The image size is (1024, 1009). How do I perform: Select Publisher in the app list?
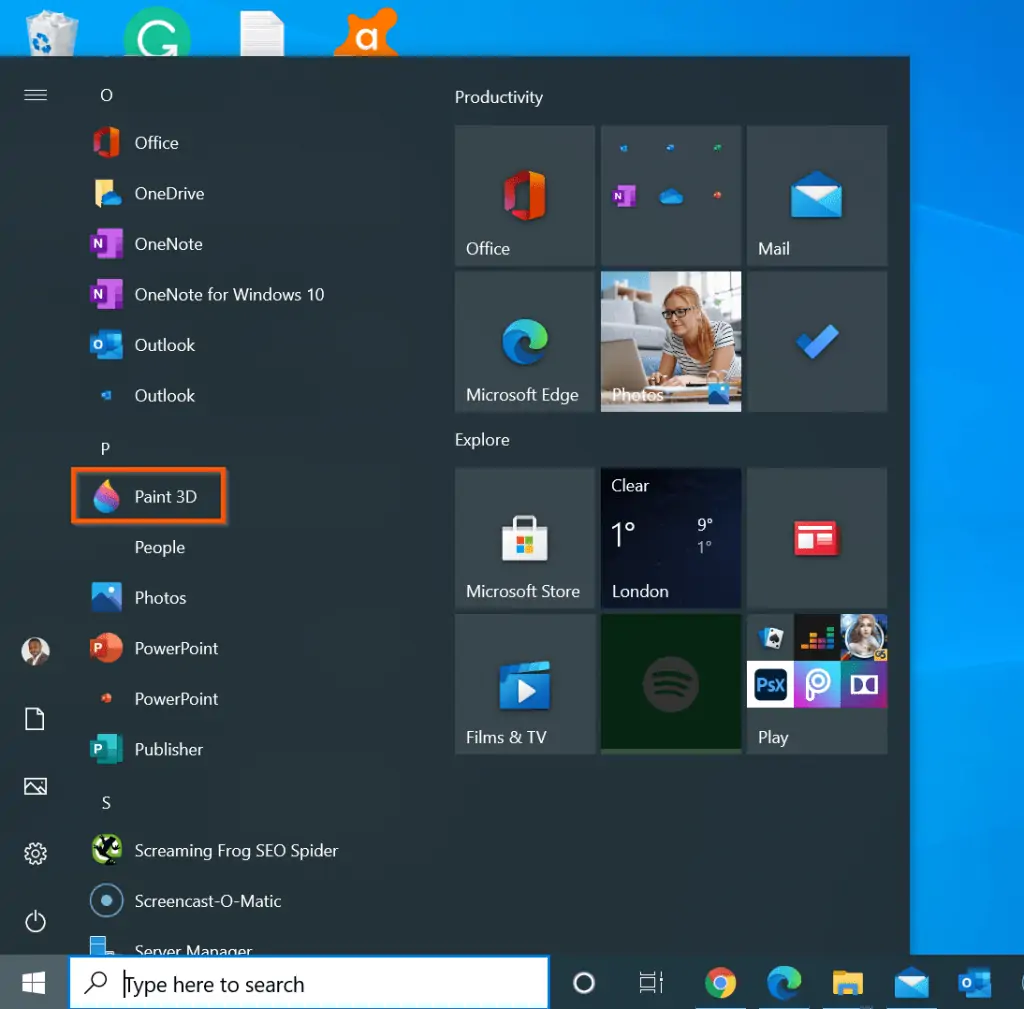pyautogui.click(x=168, y=749)
